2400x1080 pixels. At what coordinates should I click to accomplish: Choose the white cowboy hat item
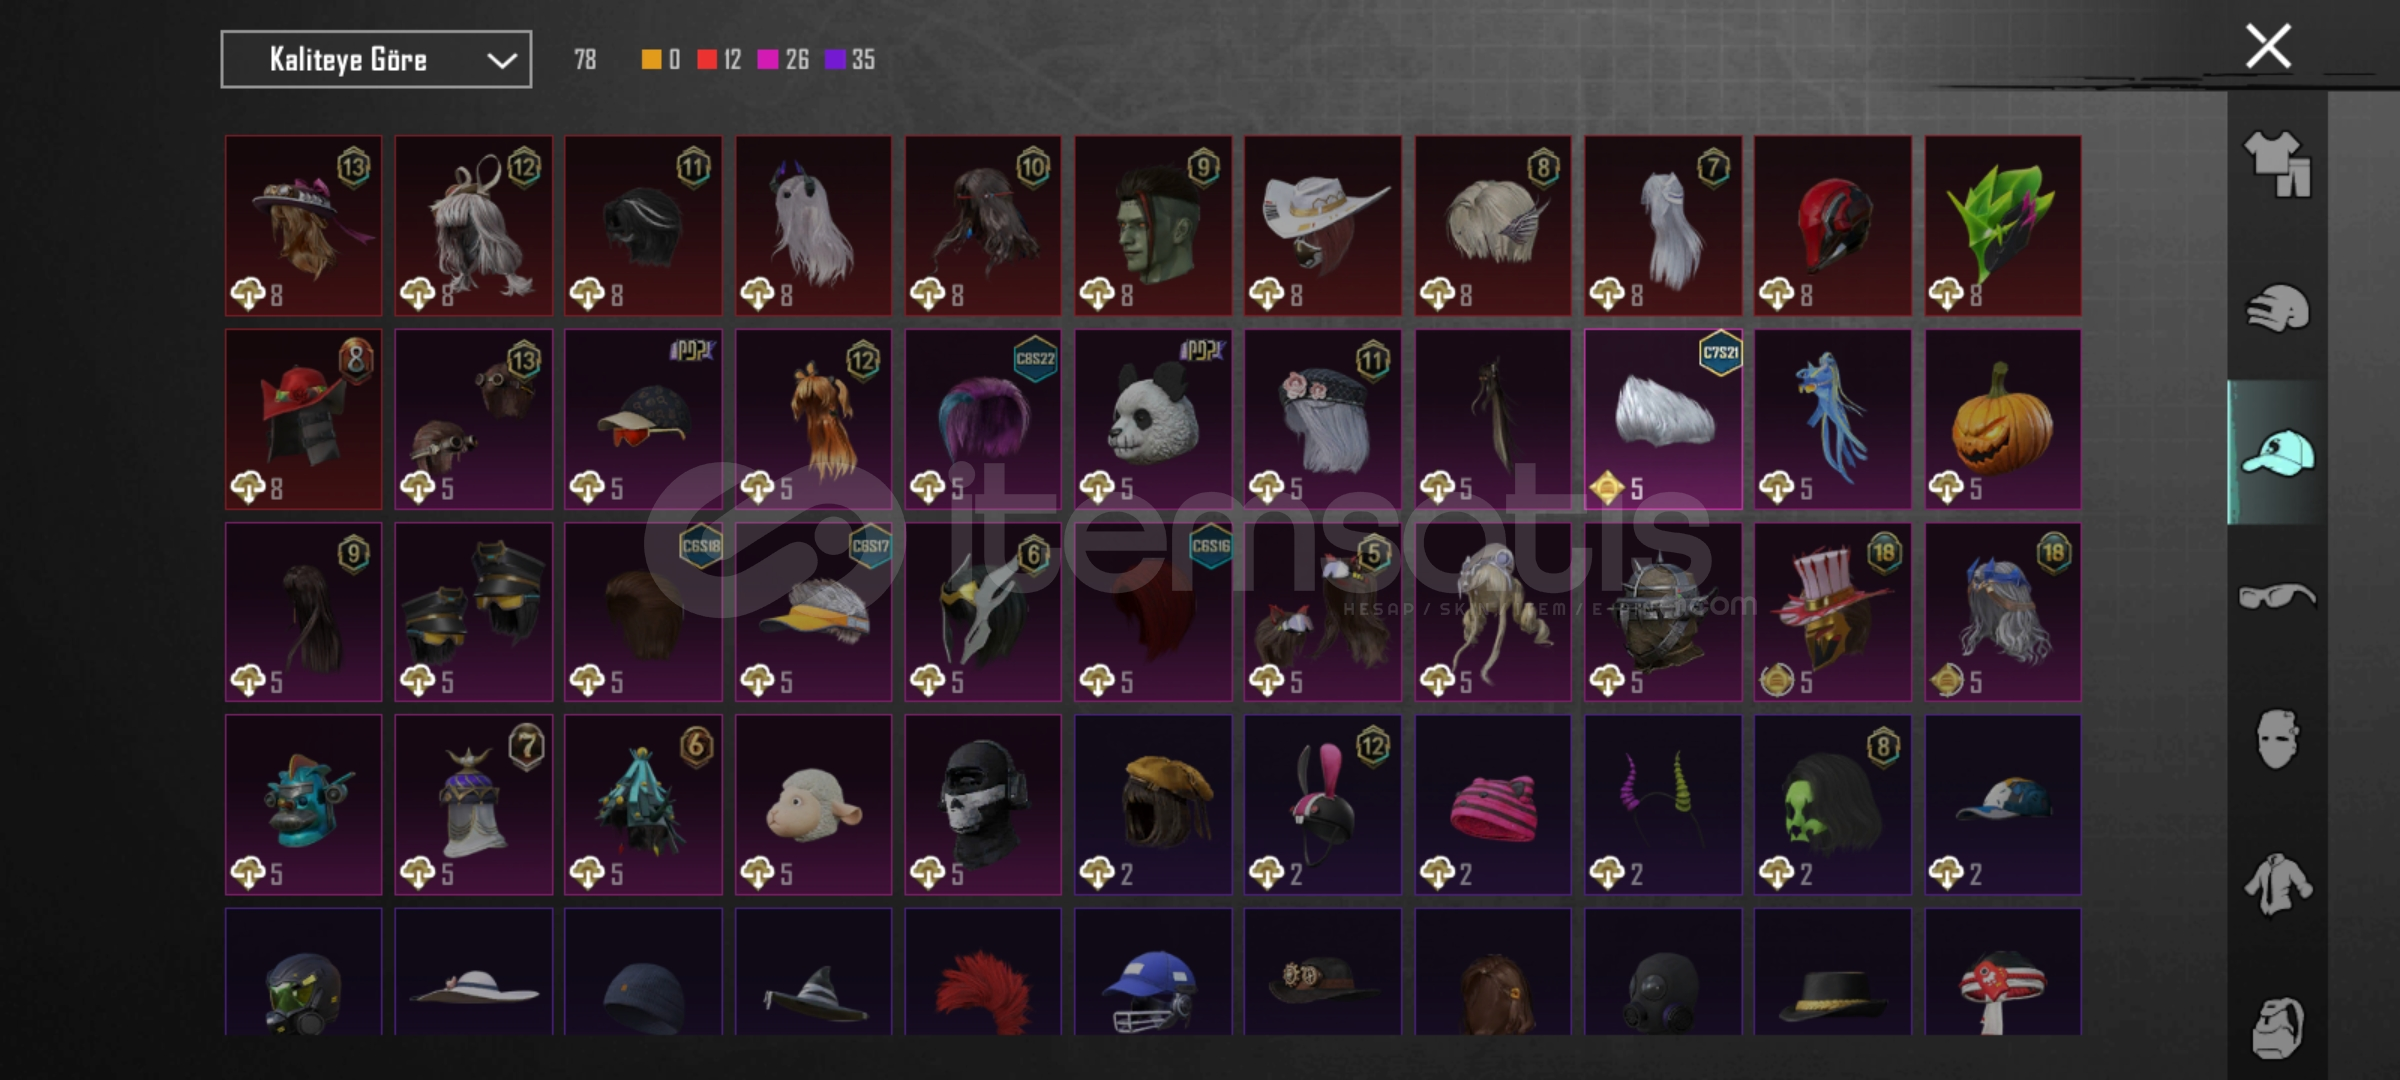(1323, 226)
